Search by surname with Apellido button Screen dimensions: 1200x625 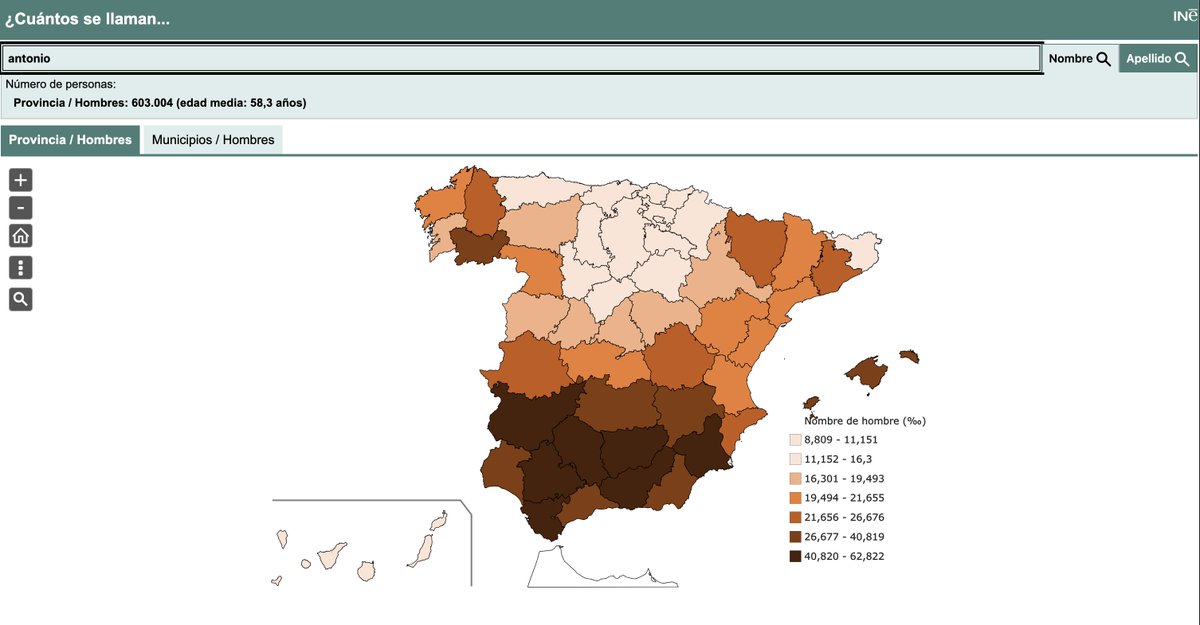pyautogui.click(x=1157, y=59)
